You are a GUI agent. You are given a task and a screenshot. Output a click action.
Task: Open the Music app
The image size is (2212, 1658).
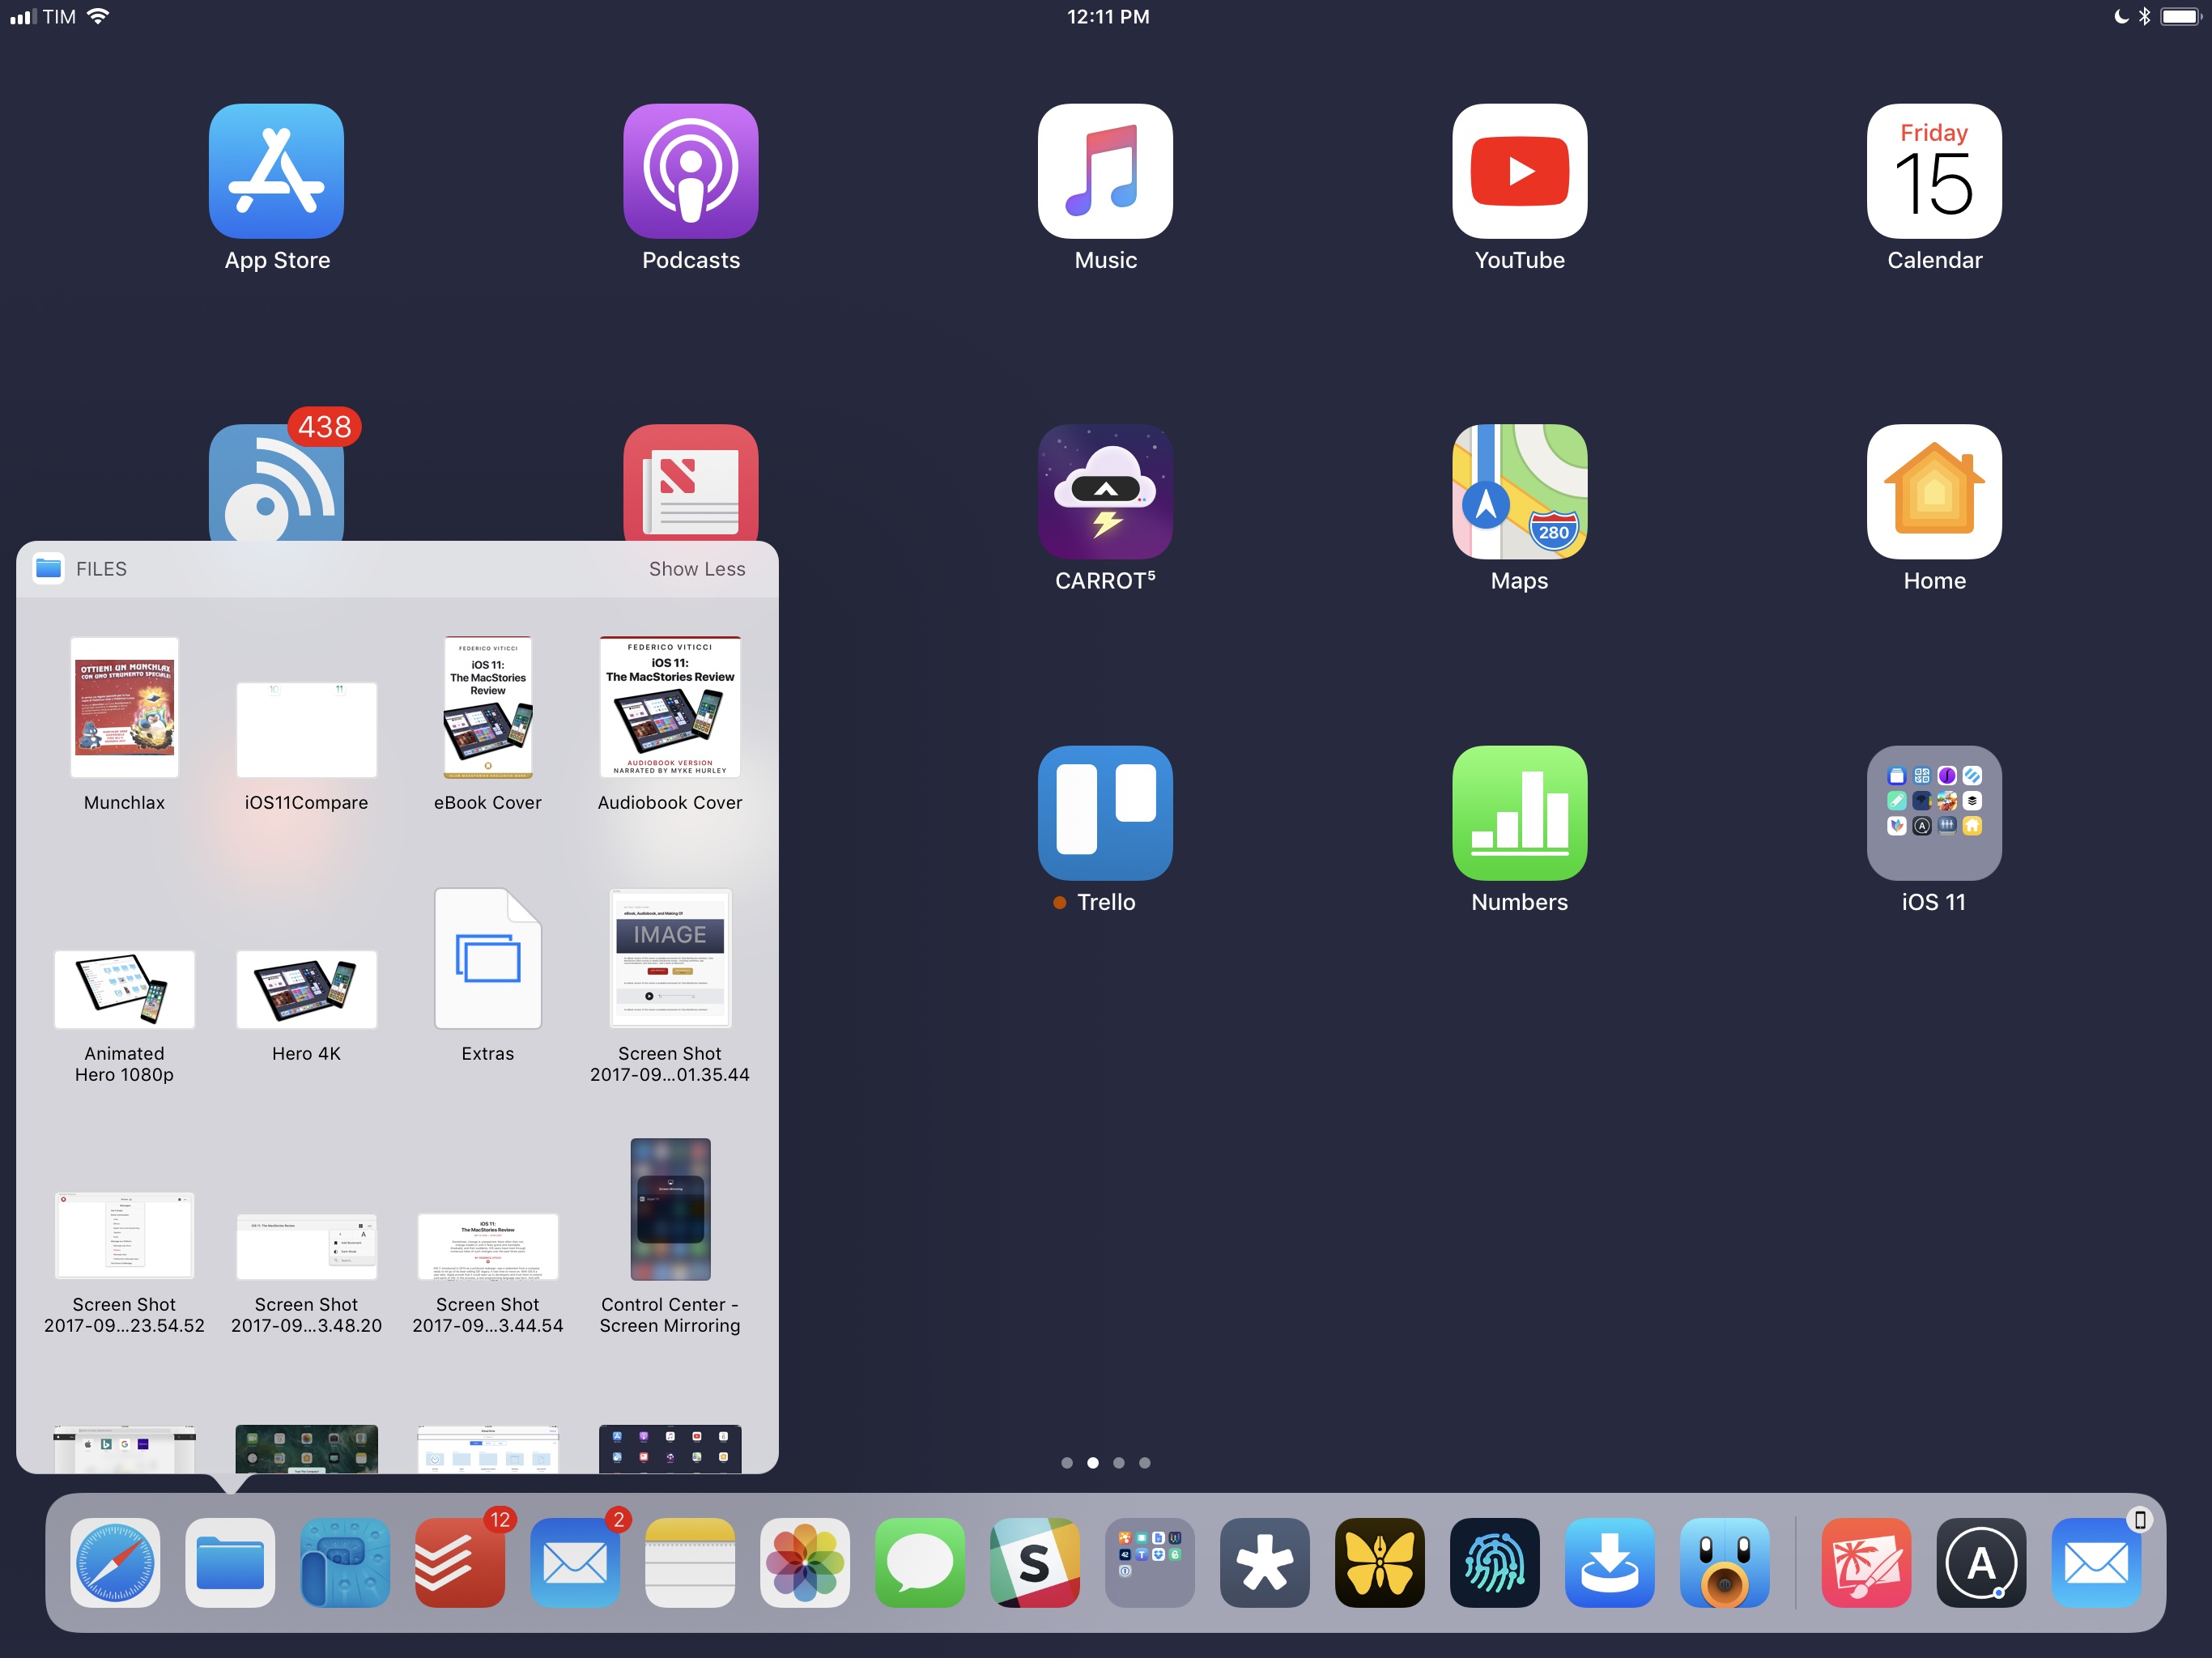[1105, 171]
